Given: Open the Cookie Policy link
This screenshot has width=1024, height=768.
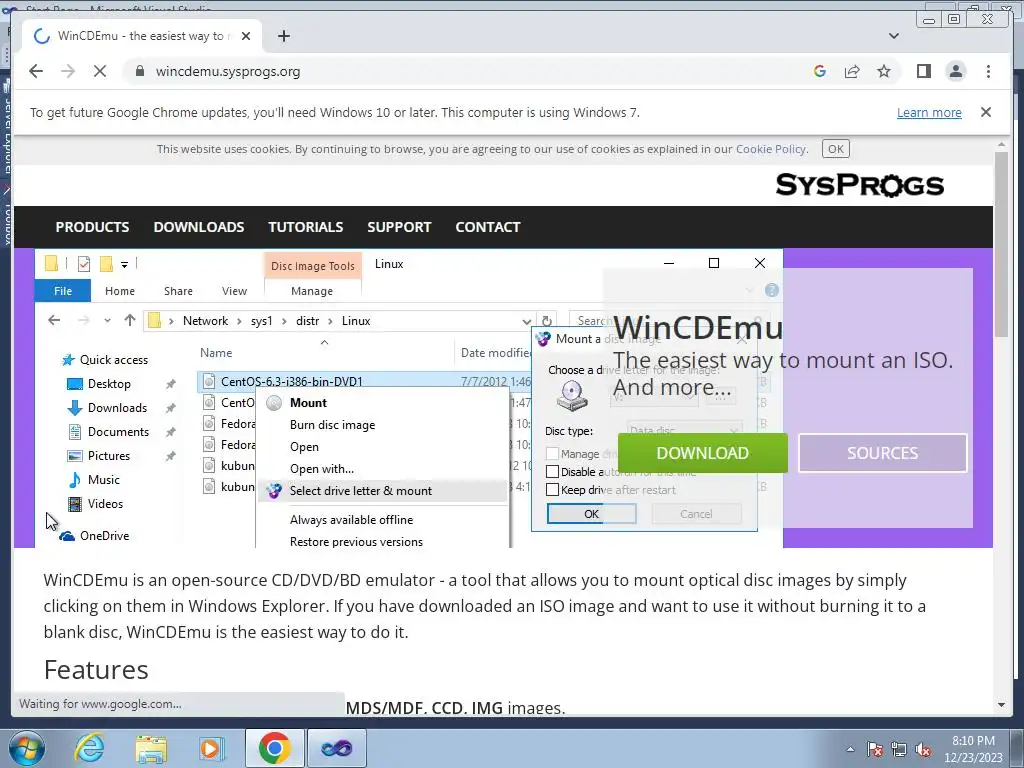Looking at the screenshot, I should pyautogui.click(x=771, y=149).
